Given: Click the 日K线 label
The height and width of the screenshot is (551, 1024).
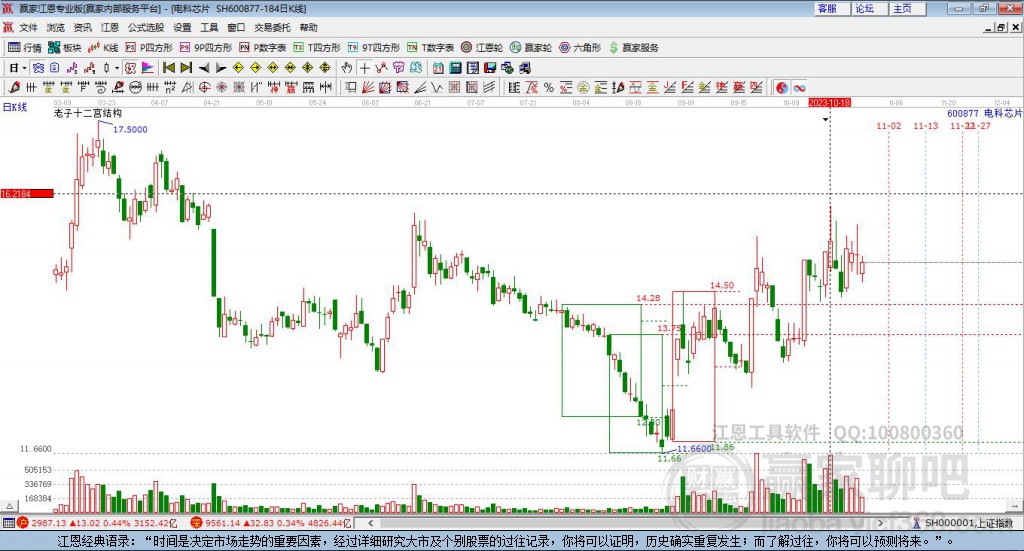Looking at the screenshot, I should [15, 107].
